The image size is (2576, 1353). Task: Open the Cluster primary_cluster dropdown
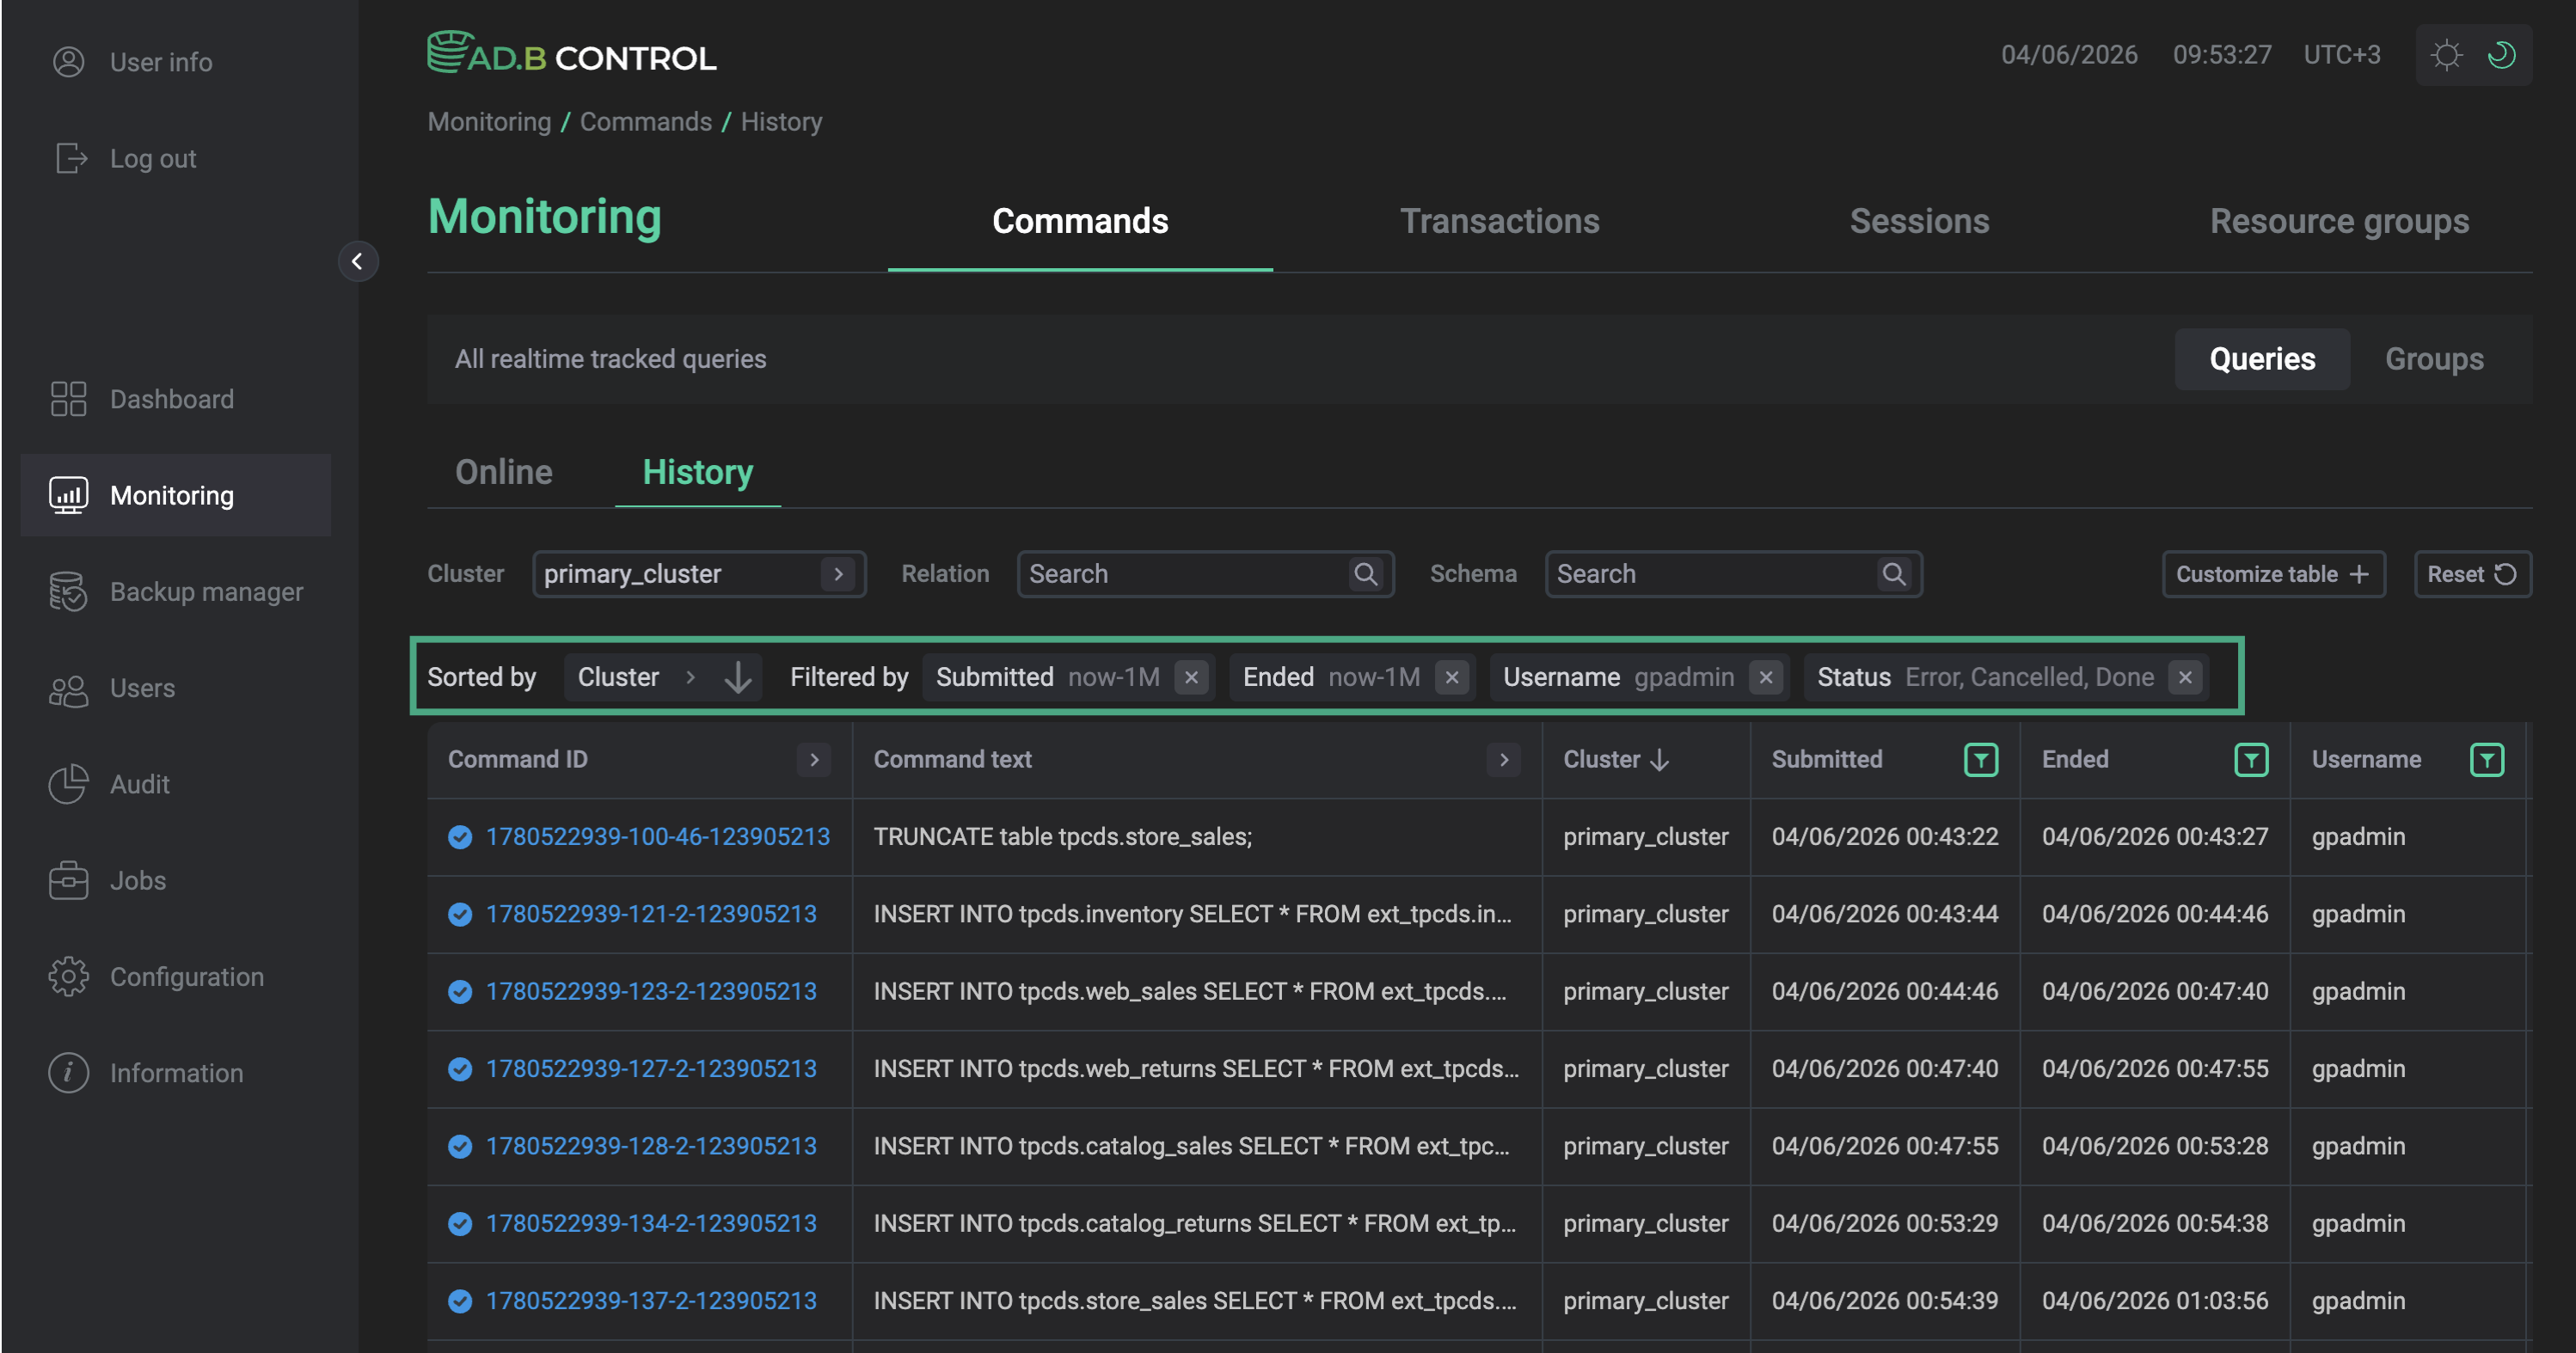[x=699, y=574]
